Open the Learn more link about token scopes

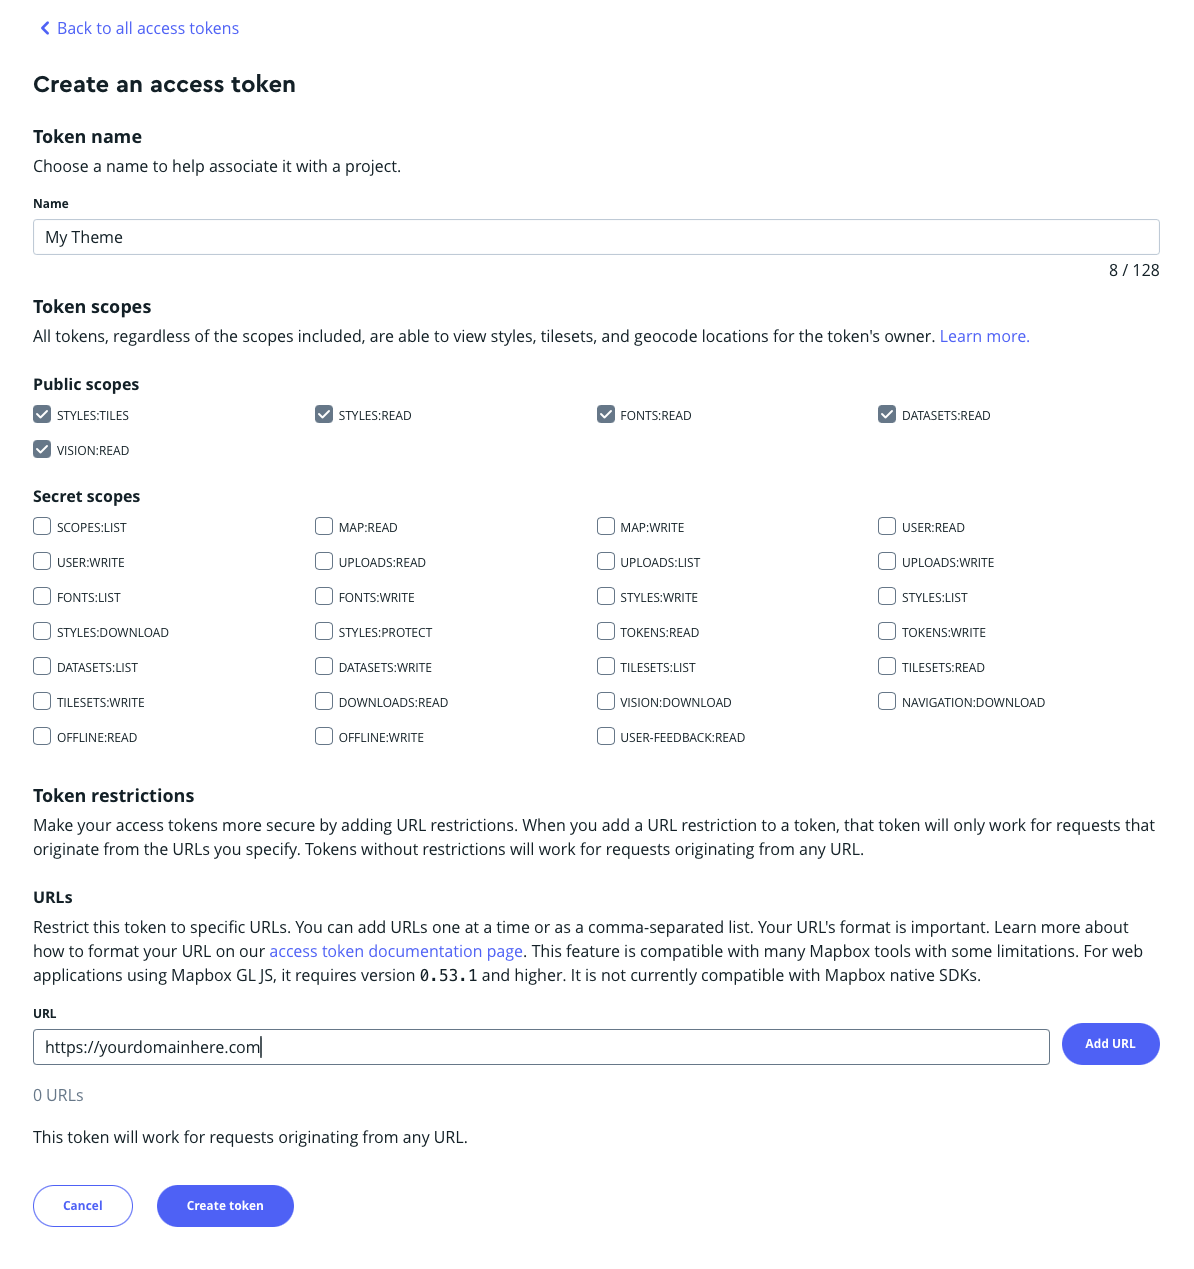tap(984, 336)
